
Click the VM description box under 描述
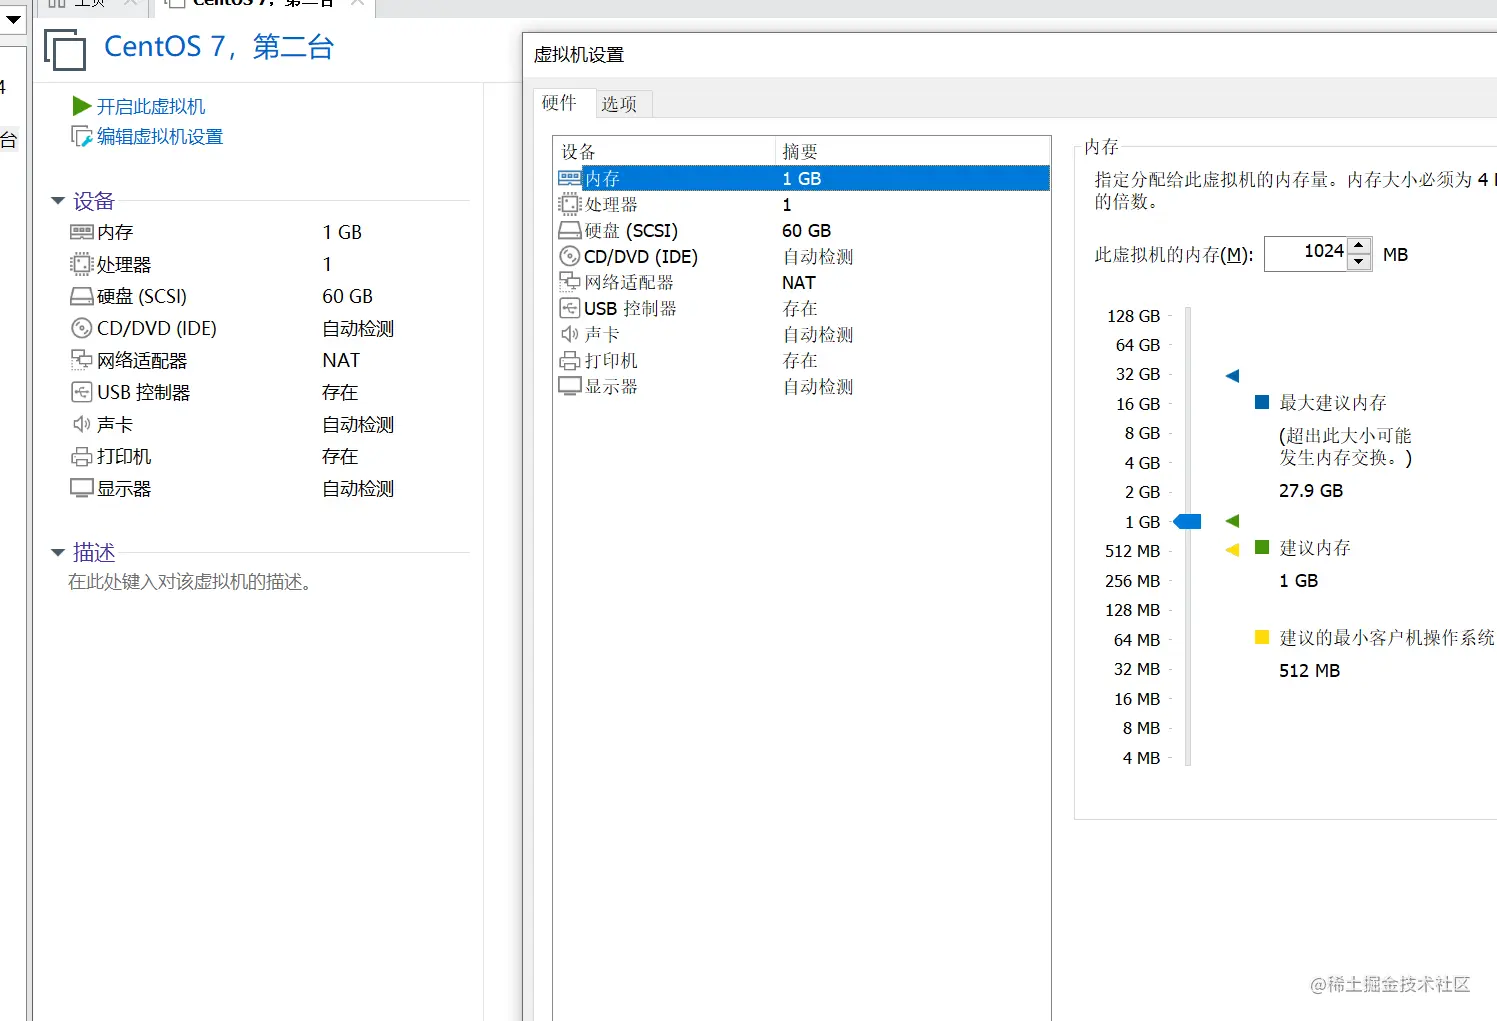click(x=190, y=582)
